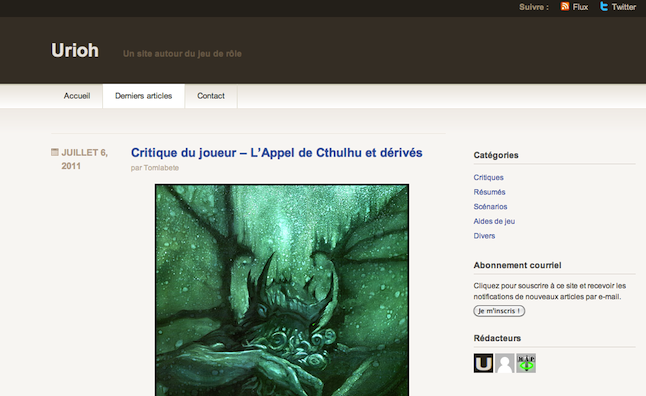Screen dimensions: 646x396
Task: Open the Aides de jeu category
Action: (494, 221)
